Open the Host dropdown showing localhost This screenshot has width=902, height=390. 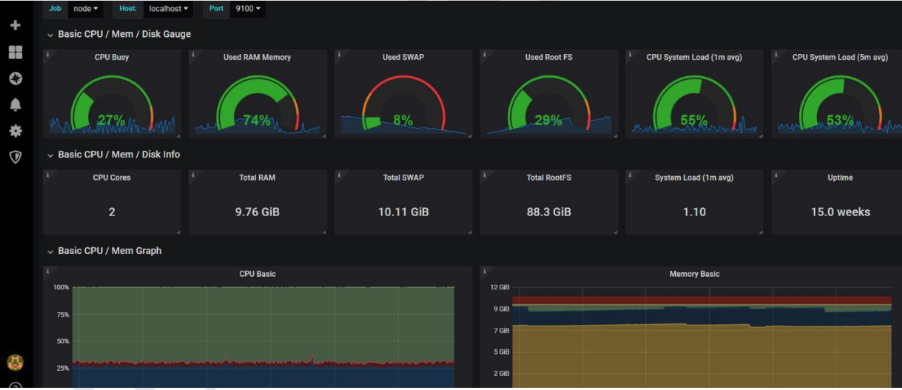[x=169, y=9]
